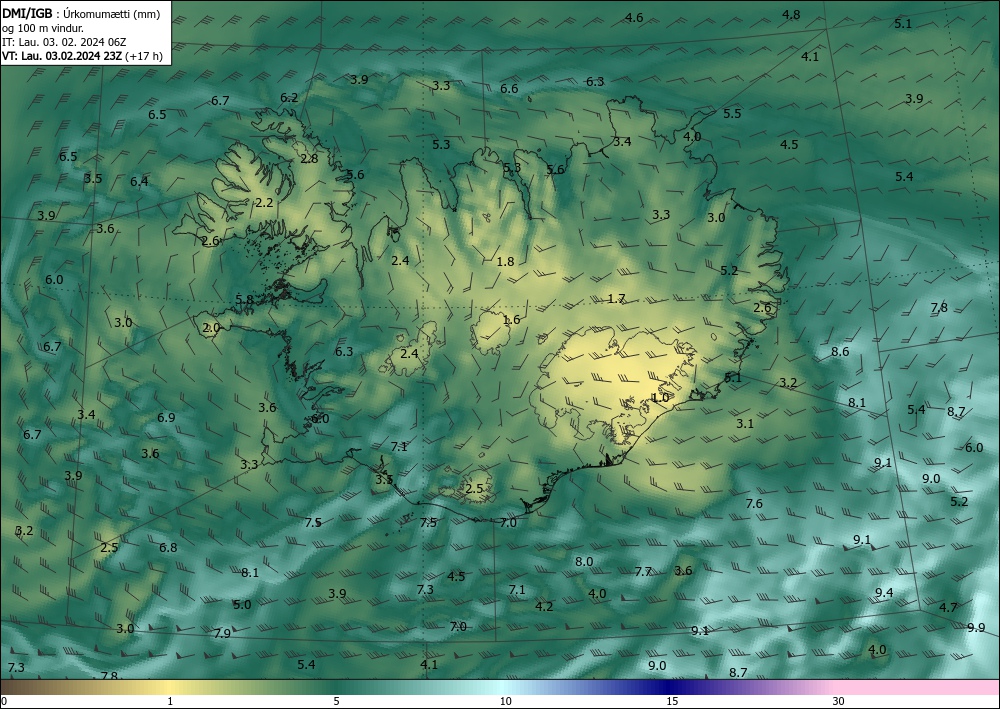The width and height of the screenshot is (1000, 709).
Task: Click the 6.2 value on the map
Action: pyautogui.click(x=289, y=98)
